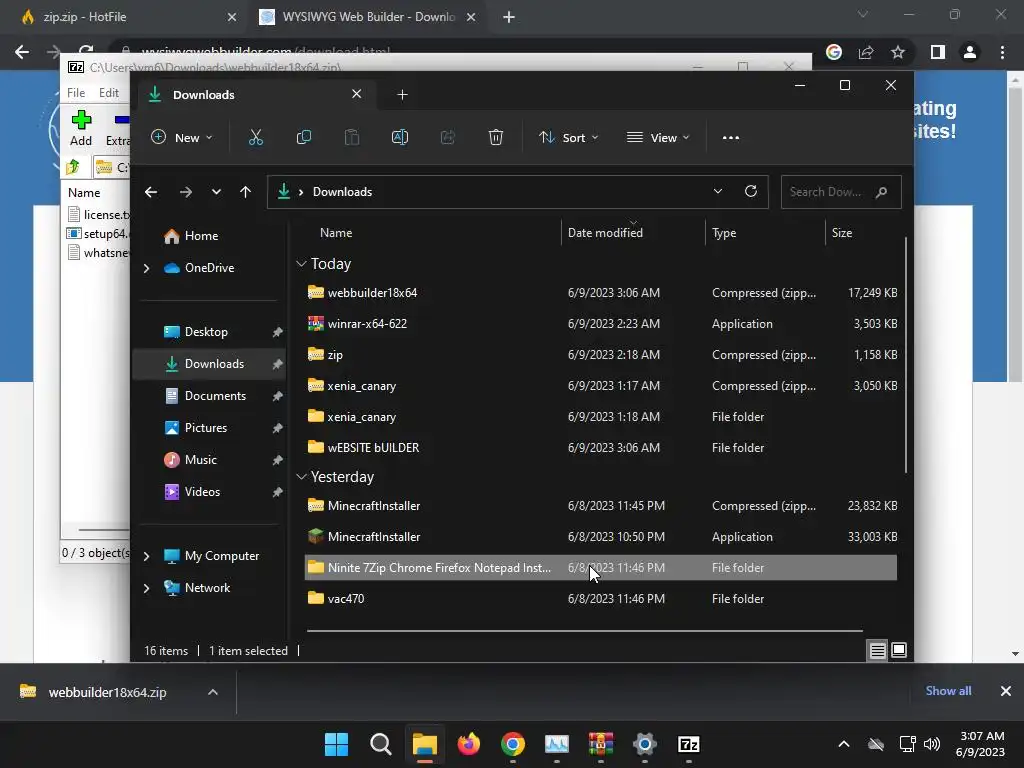
Task: Switch to details view layout icon
Action: click(878, 650)
